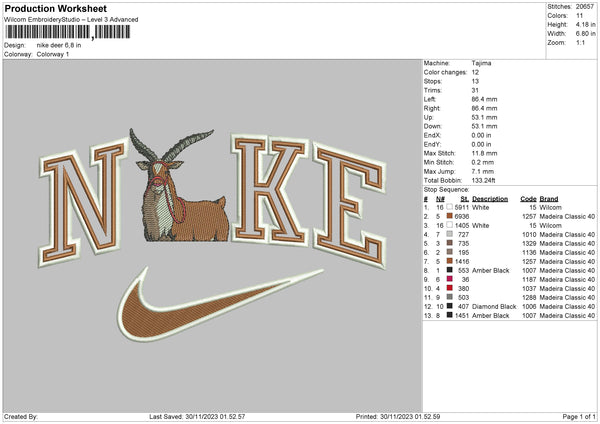Click code 1187 in the stop sequence
The height and width of the screenshot is (424, 600).
point(529,279)
